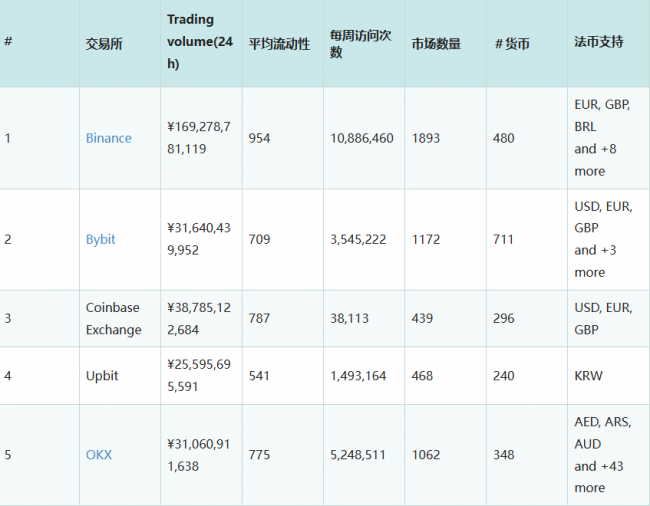Select Bybit market count 1172

(x=426, y=239)
